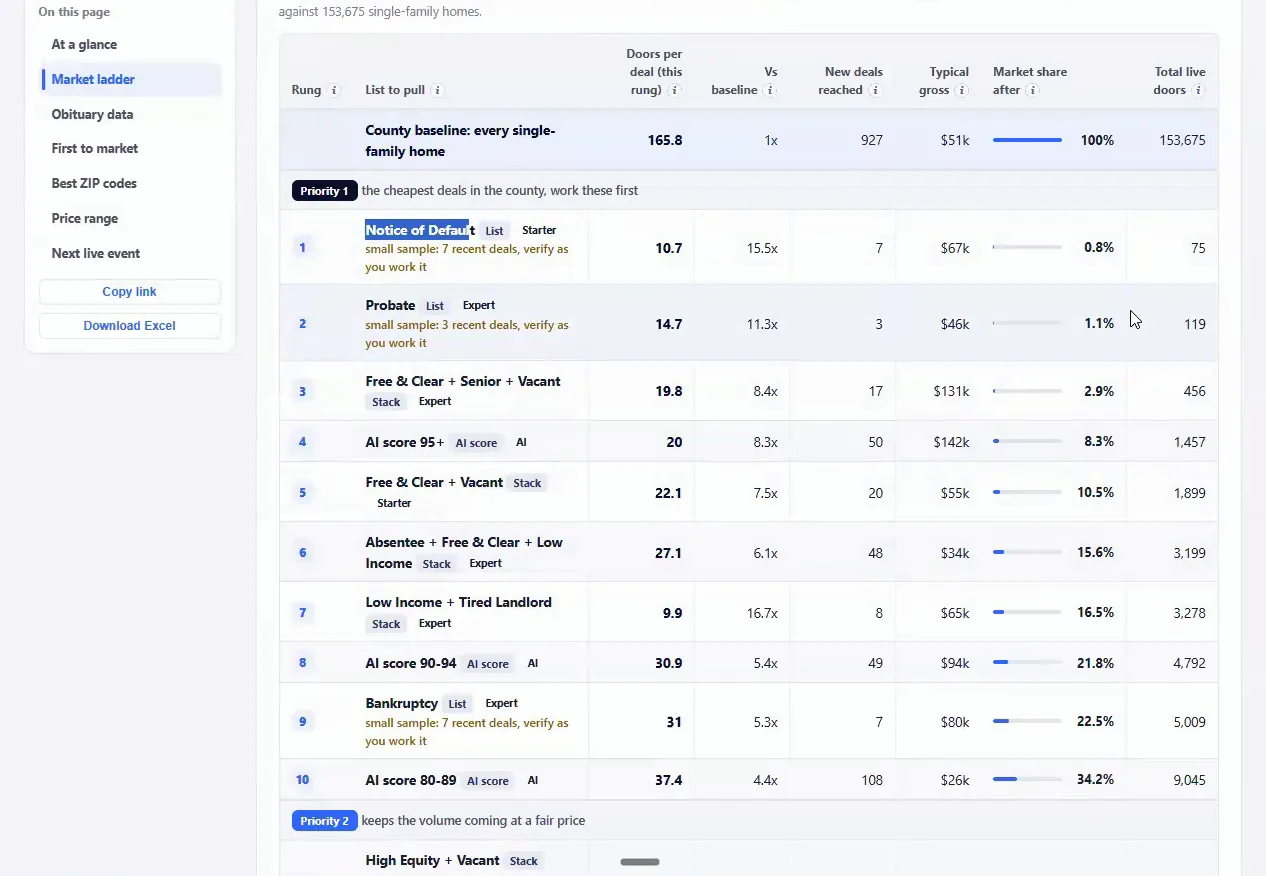Click rung number badge 10
The image size is (1266, 876).
coord(303,779)
